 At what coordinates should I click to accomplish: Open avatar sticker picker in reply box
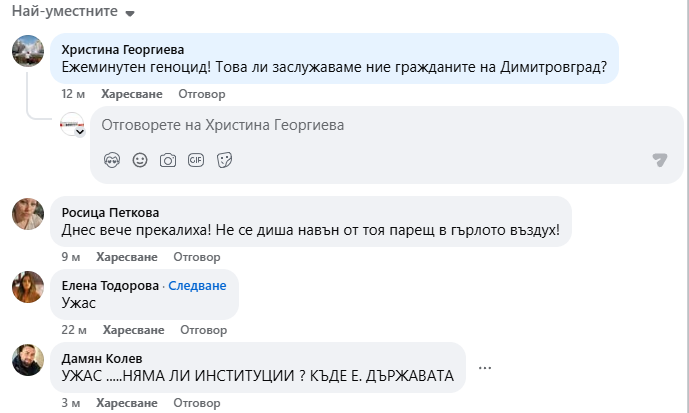112,160
